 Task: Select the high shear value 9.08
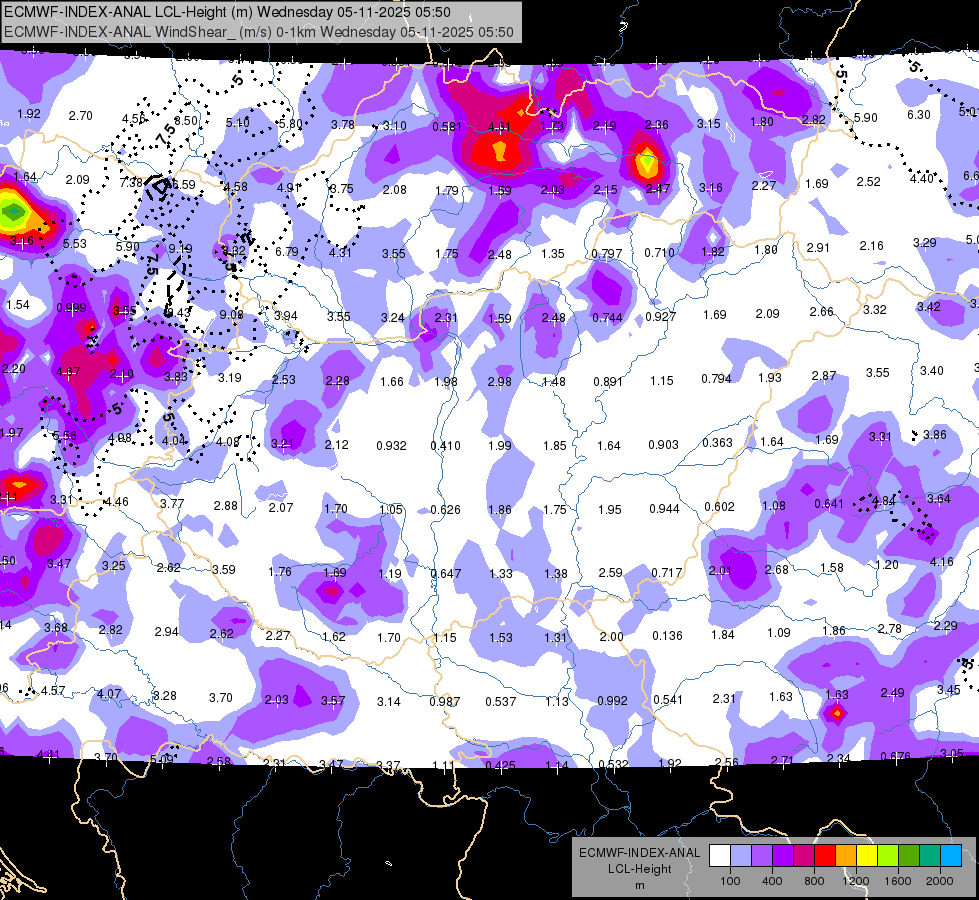tap(232, 315)
